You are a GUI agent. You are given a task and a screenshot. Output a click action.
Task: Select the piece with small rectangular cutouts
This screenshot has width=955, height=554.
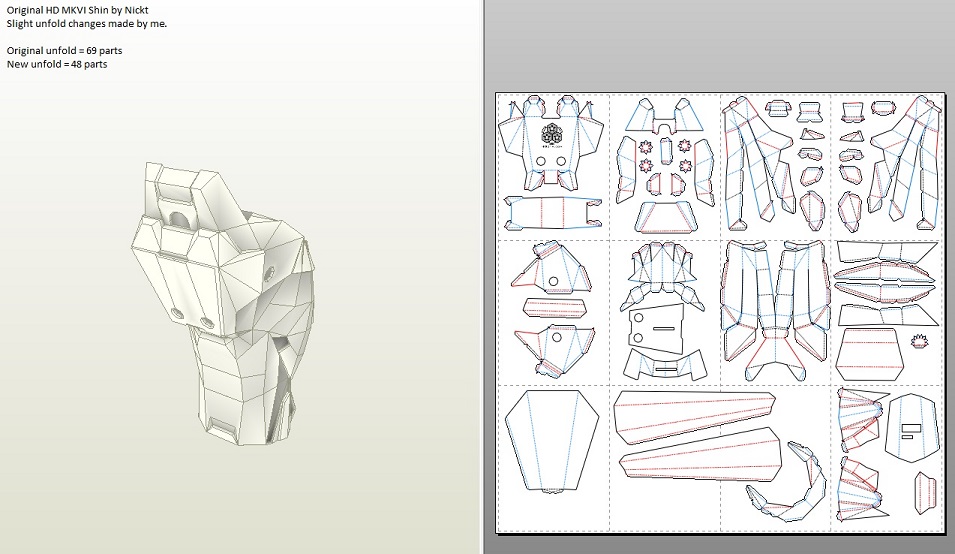coord(911,428)
